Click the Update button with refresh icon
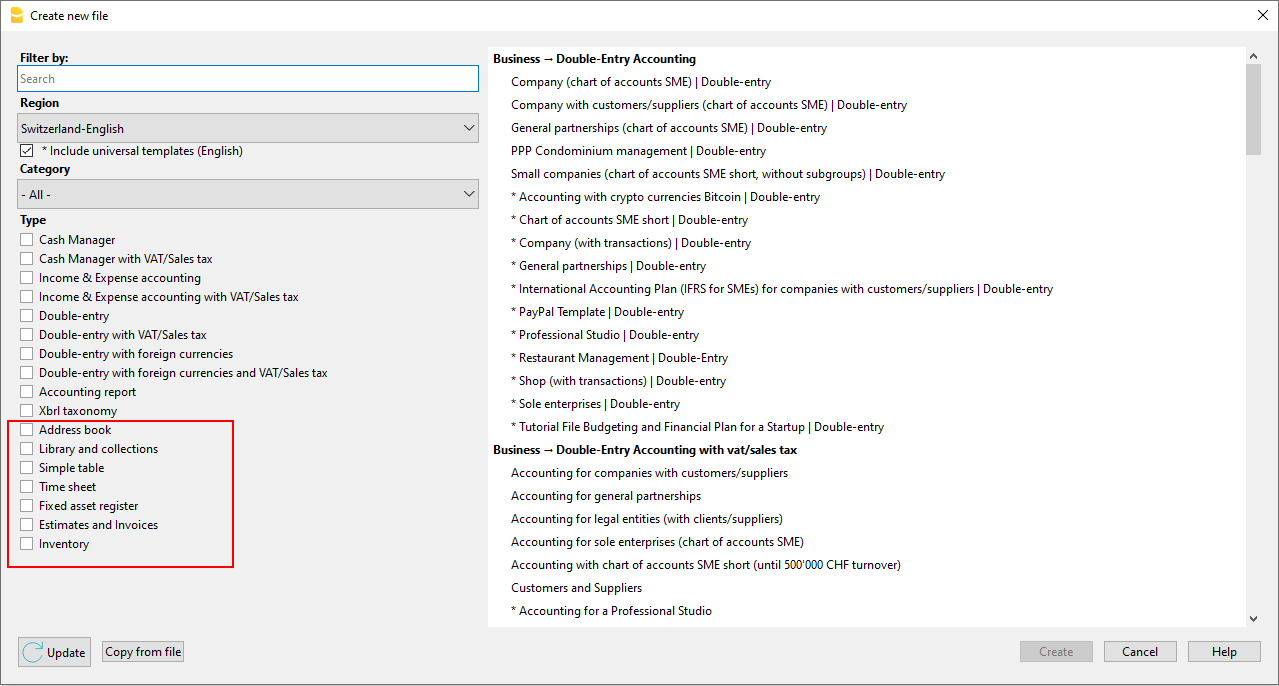 55,652
